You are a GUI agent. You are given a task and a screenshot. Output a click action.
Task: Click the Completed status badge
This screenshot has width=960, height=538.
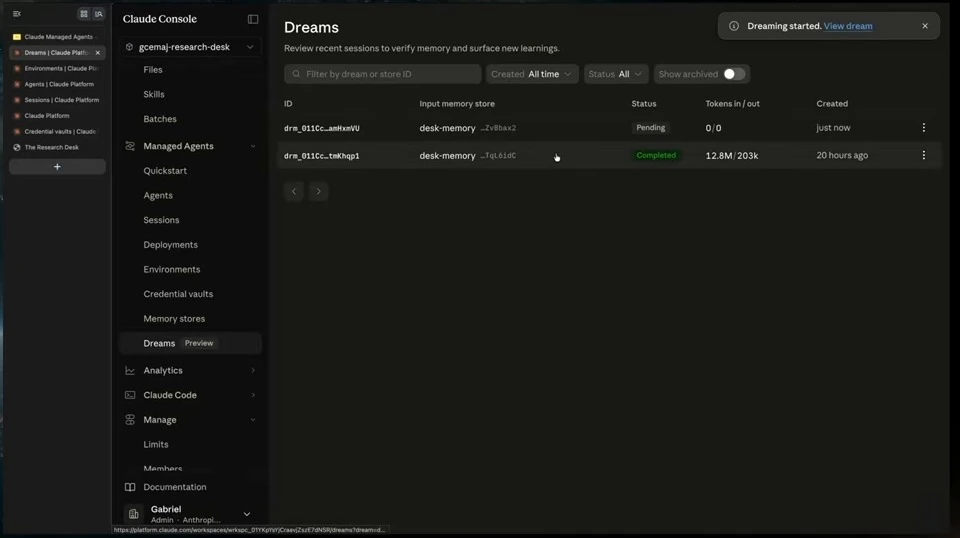tap(656, 155)
